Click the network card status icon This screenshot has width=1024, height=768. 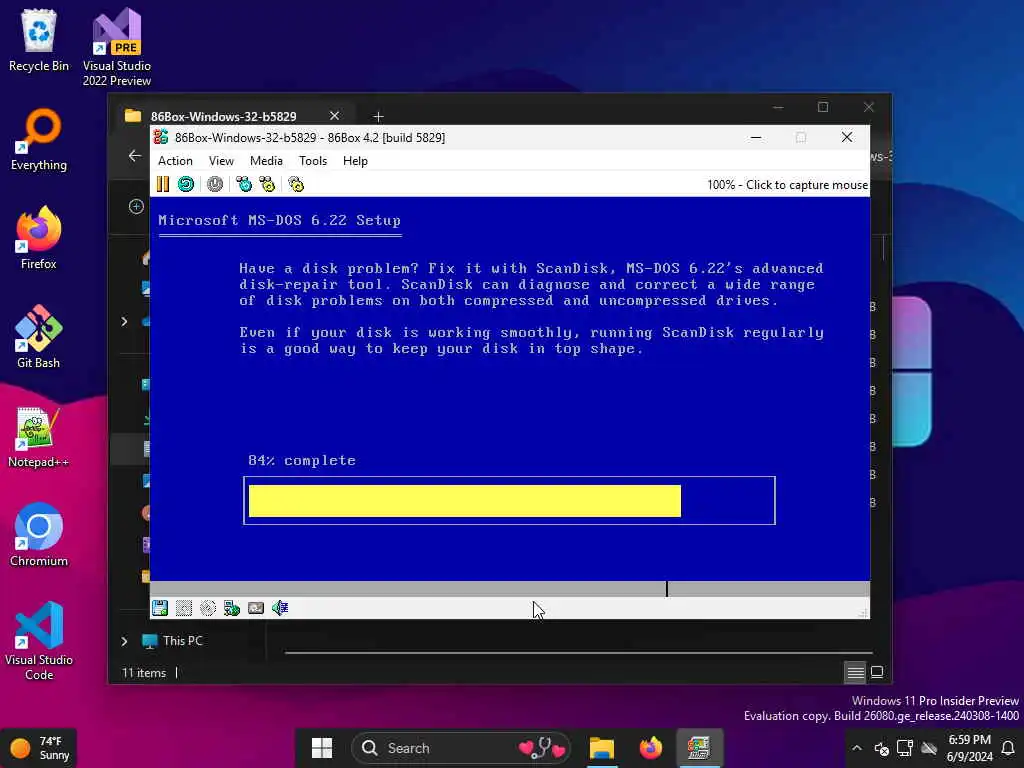[x=232, y=608]
